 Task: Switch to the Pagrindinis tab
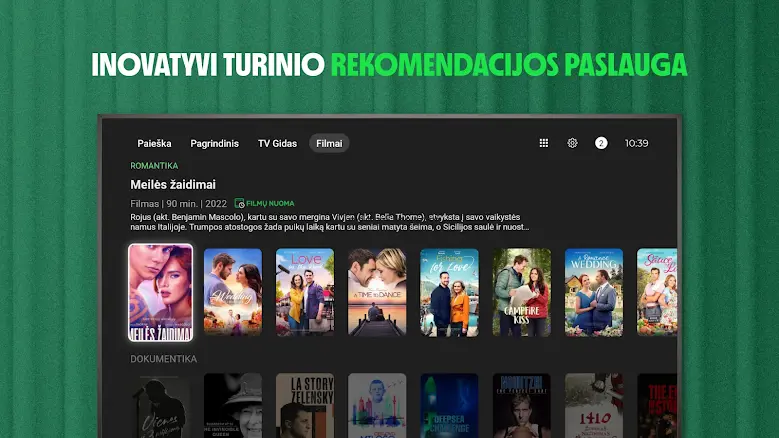point(215,144)
